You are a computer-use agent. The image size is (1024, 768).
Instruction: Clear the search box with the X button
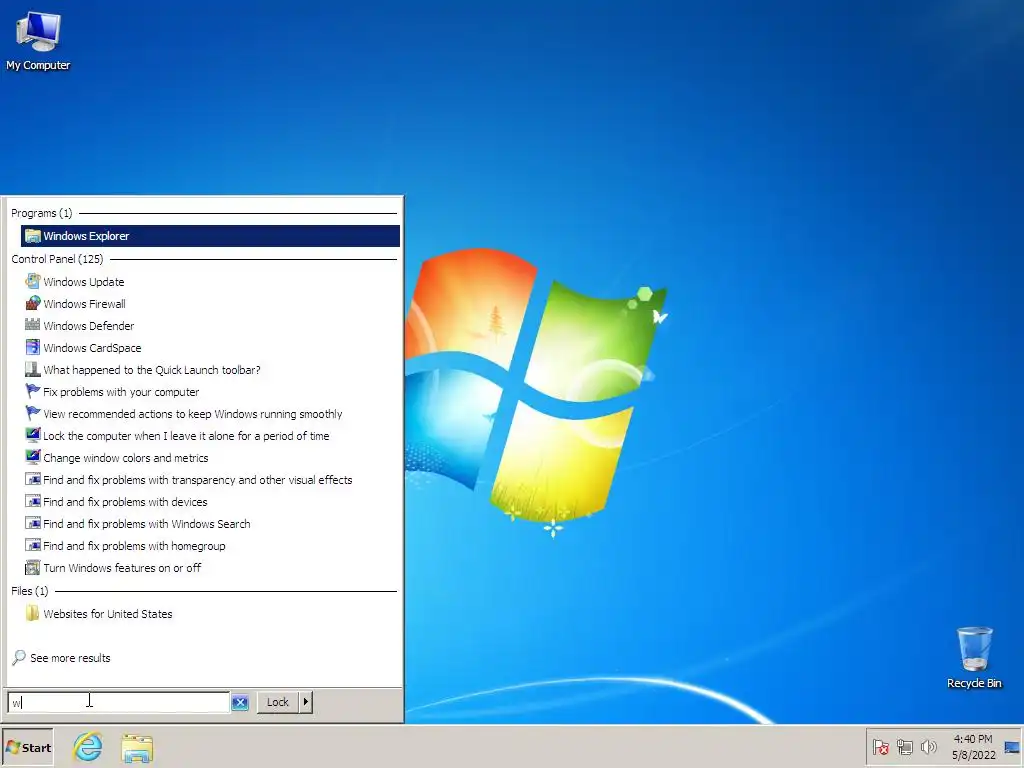(240, 702)
